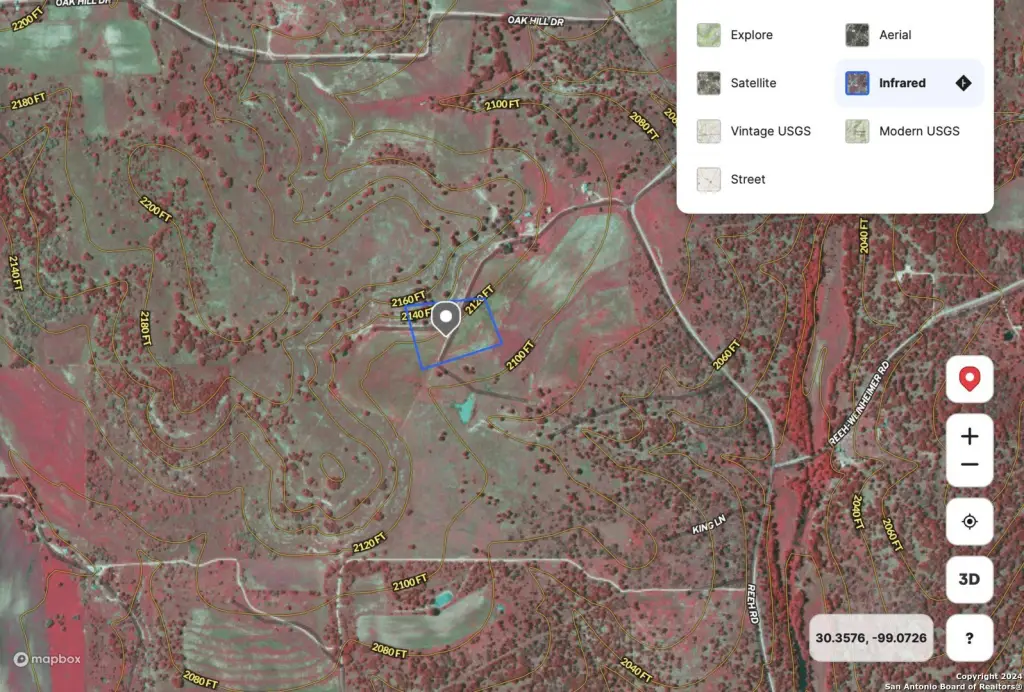1024x692 pixels.
Task: Click the locate-me crosshair button
Action: (969, 522)
